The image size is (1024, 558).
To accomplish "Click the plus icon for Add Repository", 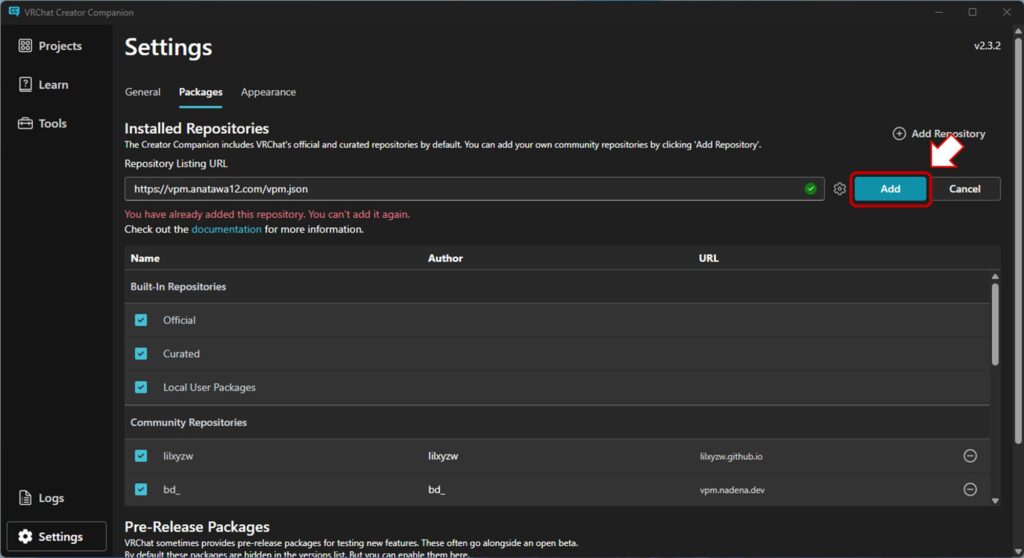I will [x=899, y=134].
